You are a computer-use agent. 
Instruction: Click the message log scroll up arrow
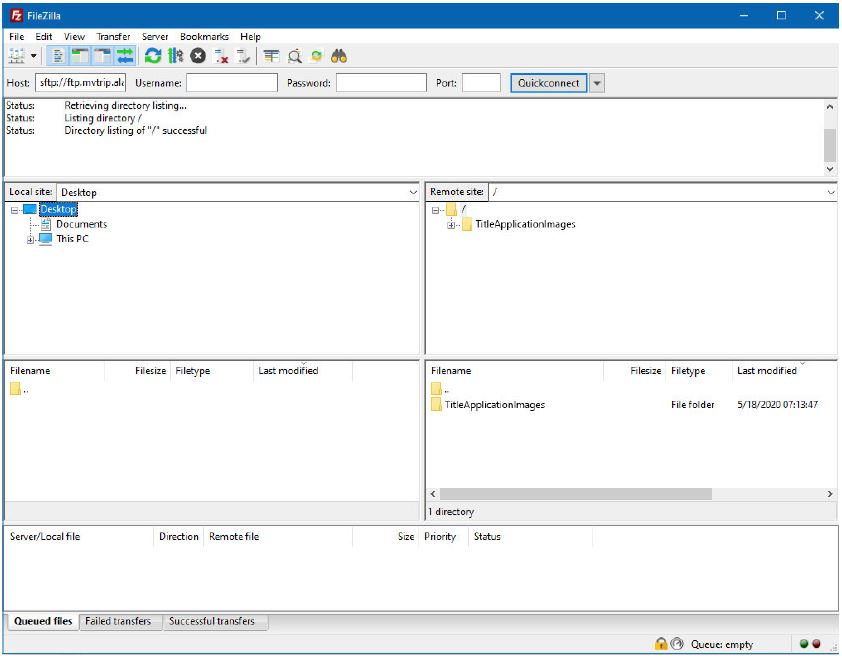[830, 106]
